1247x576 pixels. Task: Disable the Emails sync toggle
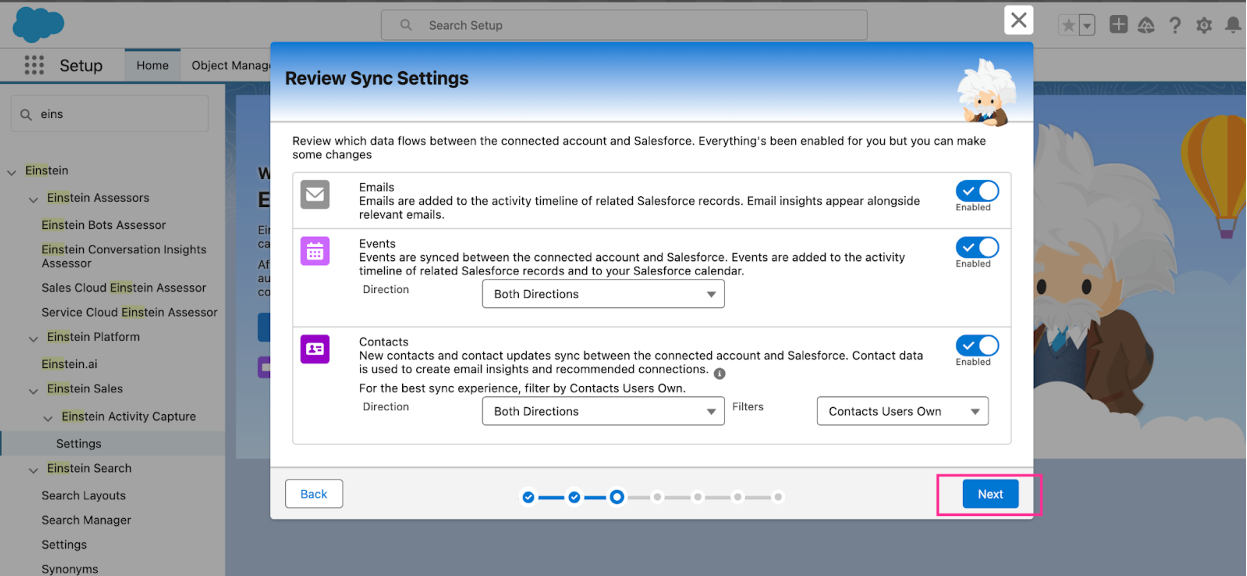[977, 191]
